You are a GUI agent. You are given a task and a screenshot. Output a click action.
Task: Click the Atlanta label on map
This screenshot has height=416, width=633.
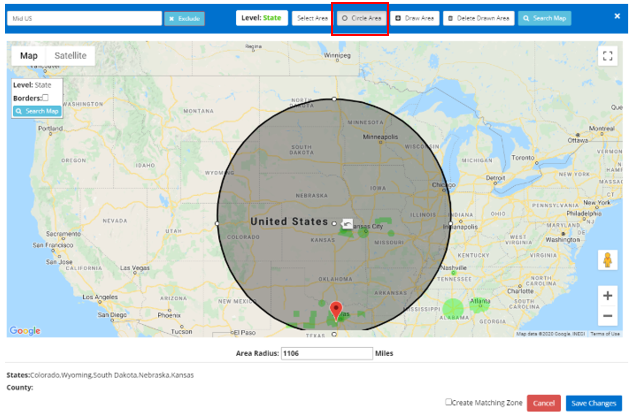point(480,301)
